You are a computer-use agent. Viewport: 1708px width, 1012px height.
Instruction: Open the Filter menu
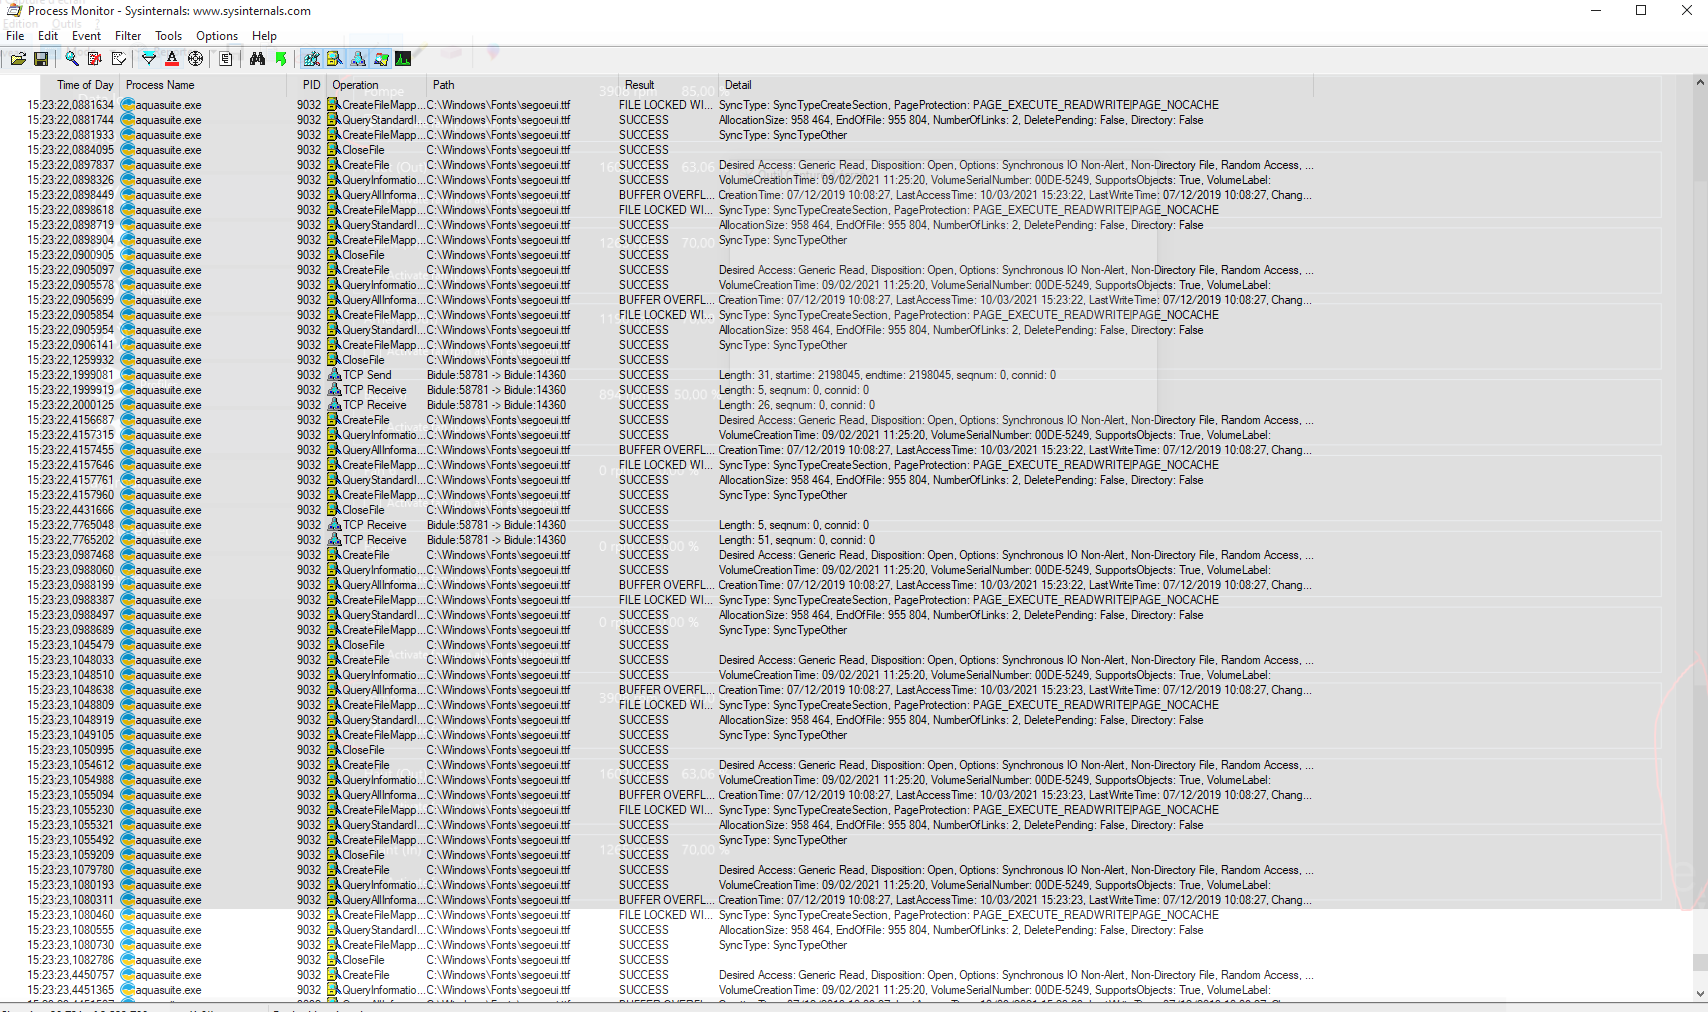(128, 36)
